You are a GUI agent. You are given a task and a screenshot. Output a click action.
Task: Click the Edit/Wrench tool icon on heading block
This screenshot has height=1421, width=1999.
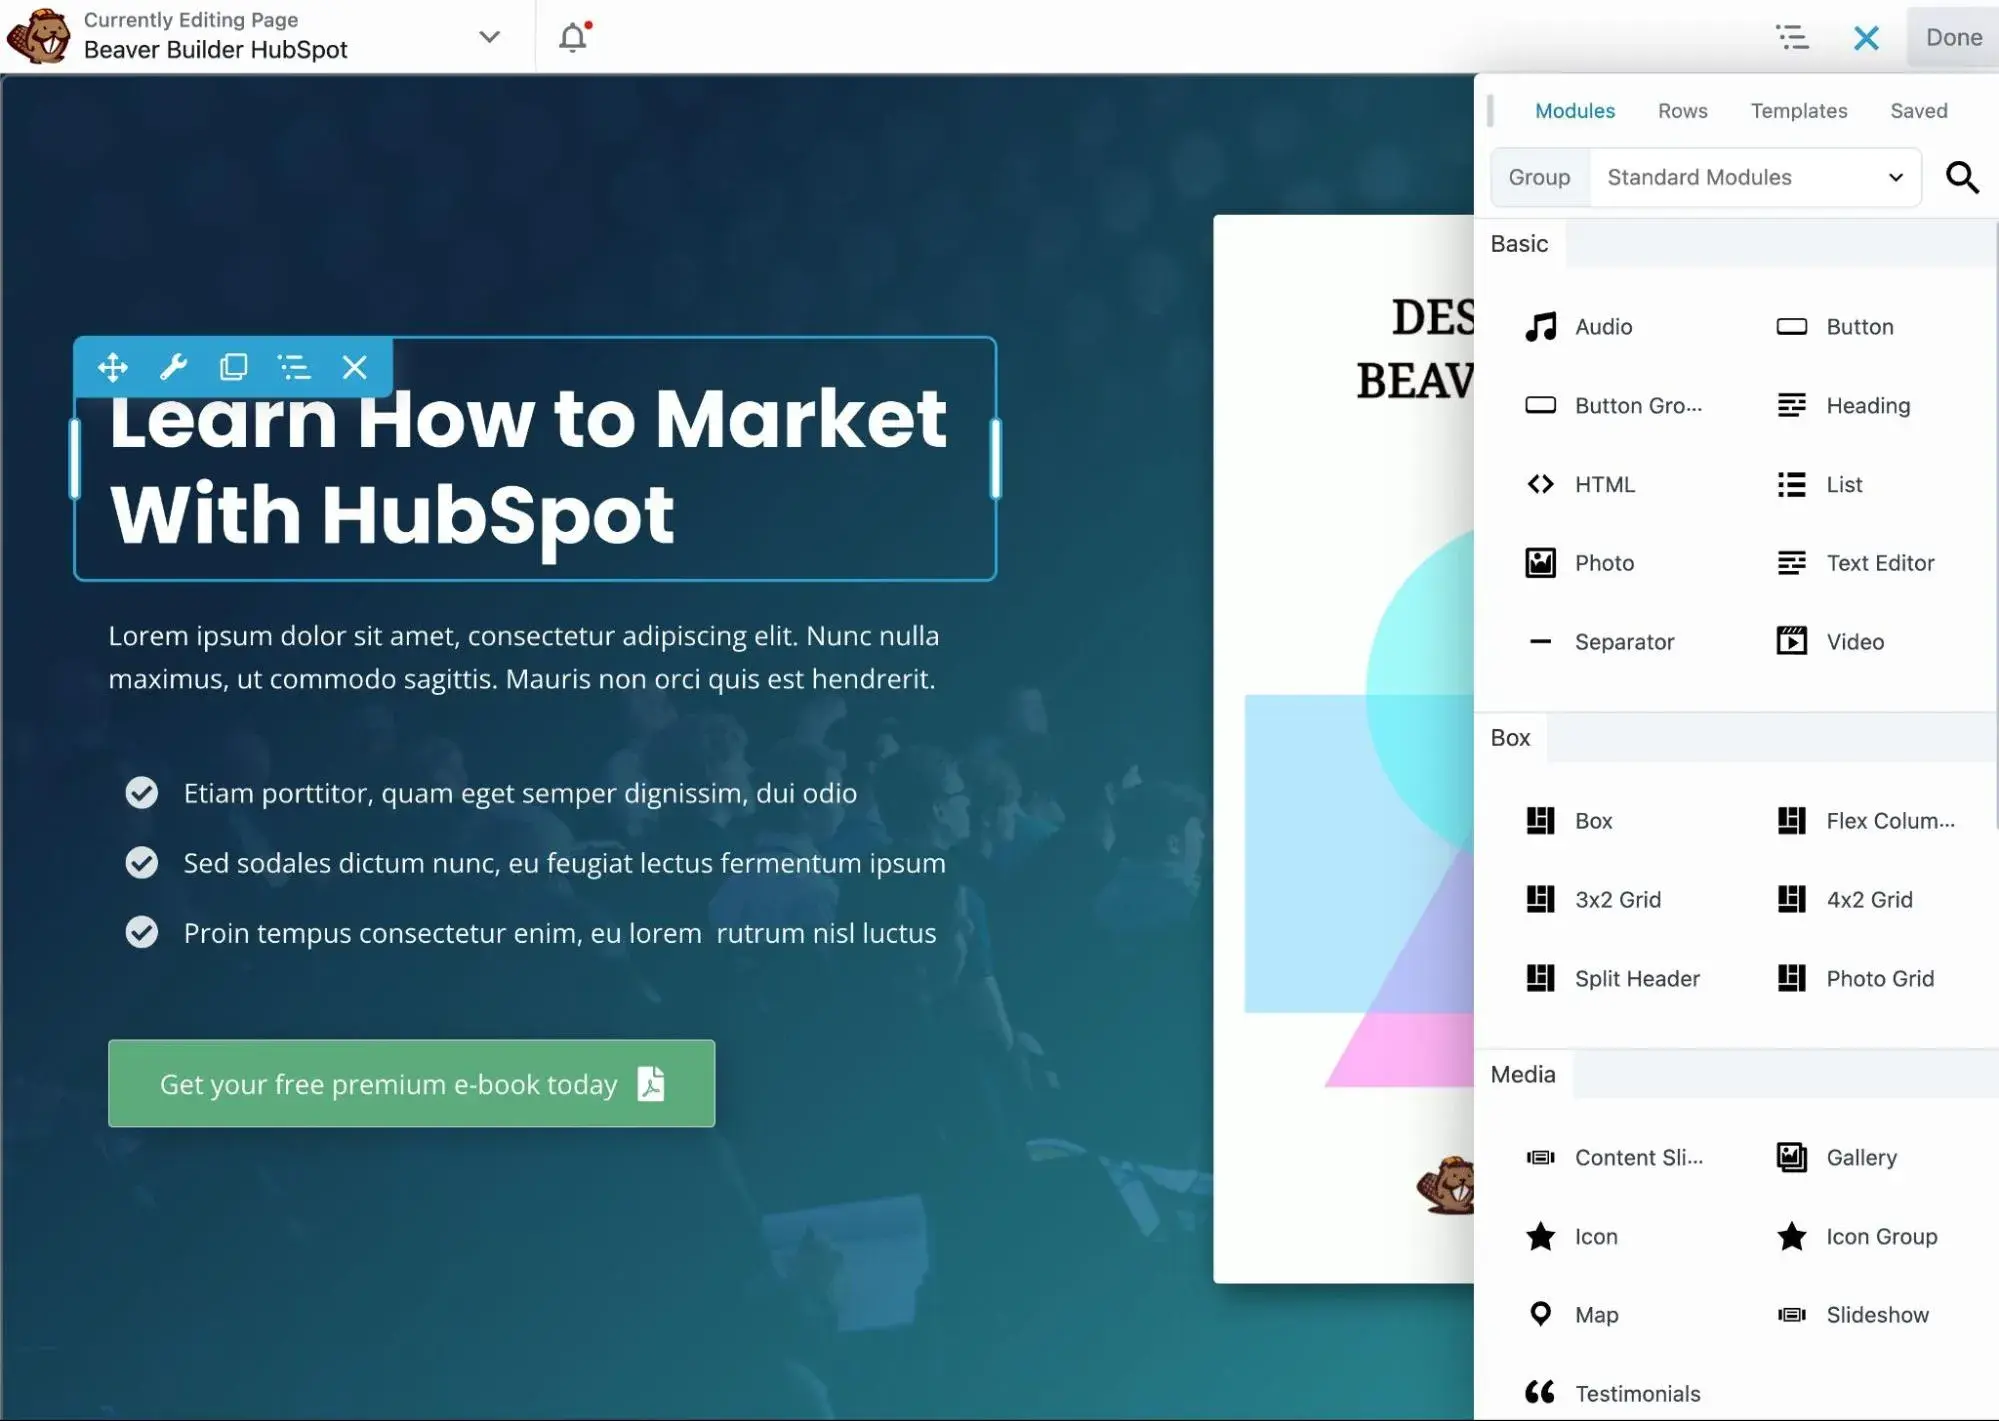pyautogui.click(x=172, y=364)
